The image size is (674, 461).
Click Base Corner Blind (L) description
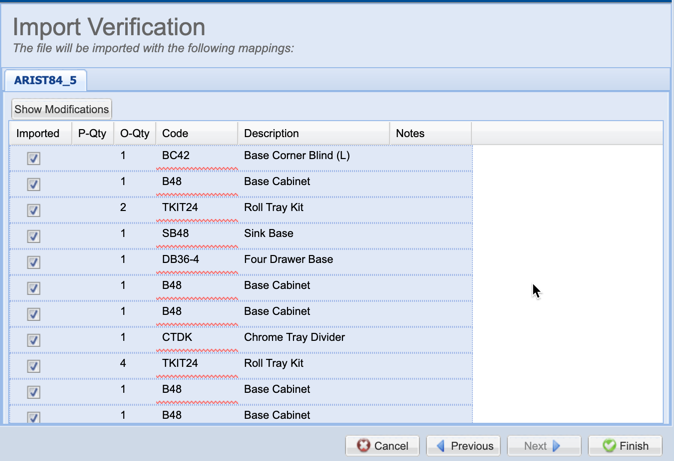(297, 156)
